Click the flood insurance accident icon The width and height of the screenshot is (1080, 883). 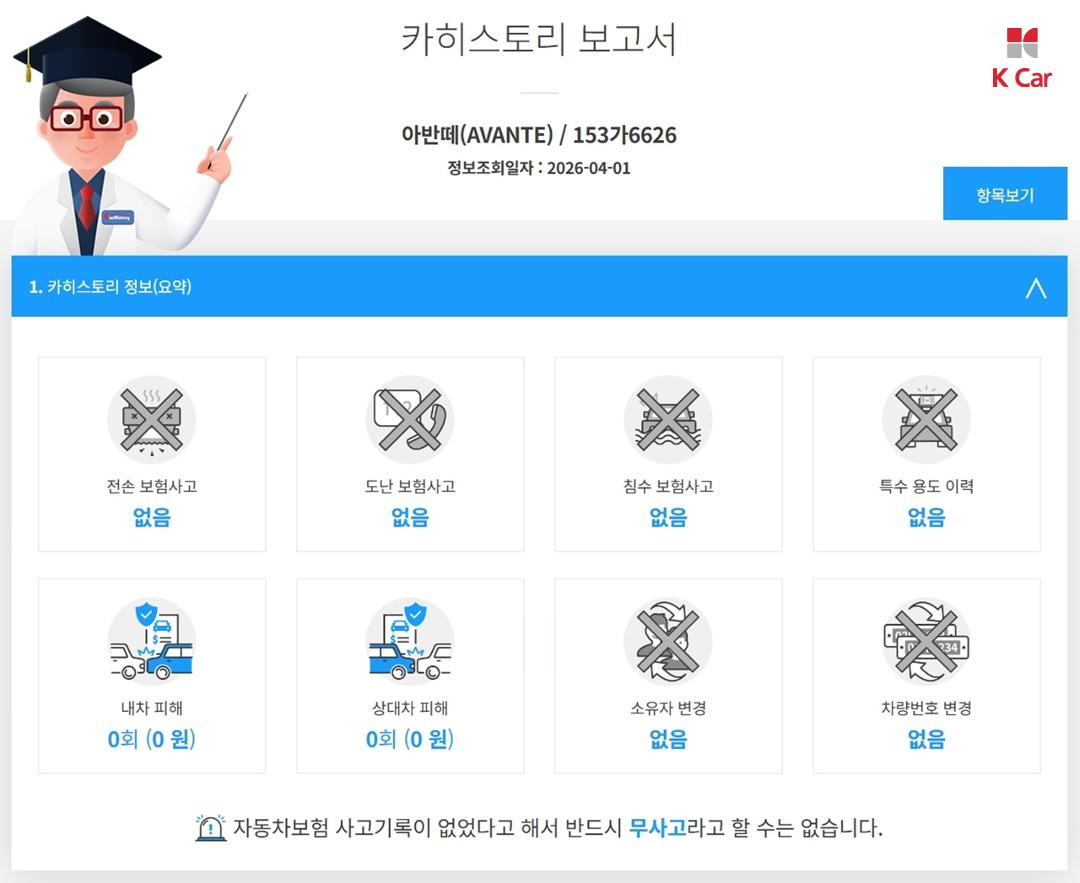pos(668,419)
